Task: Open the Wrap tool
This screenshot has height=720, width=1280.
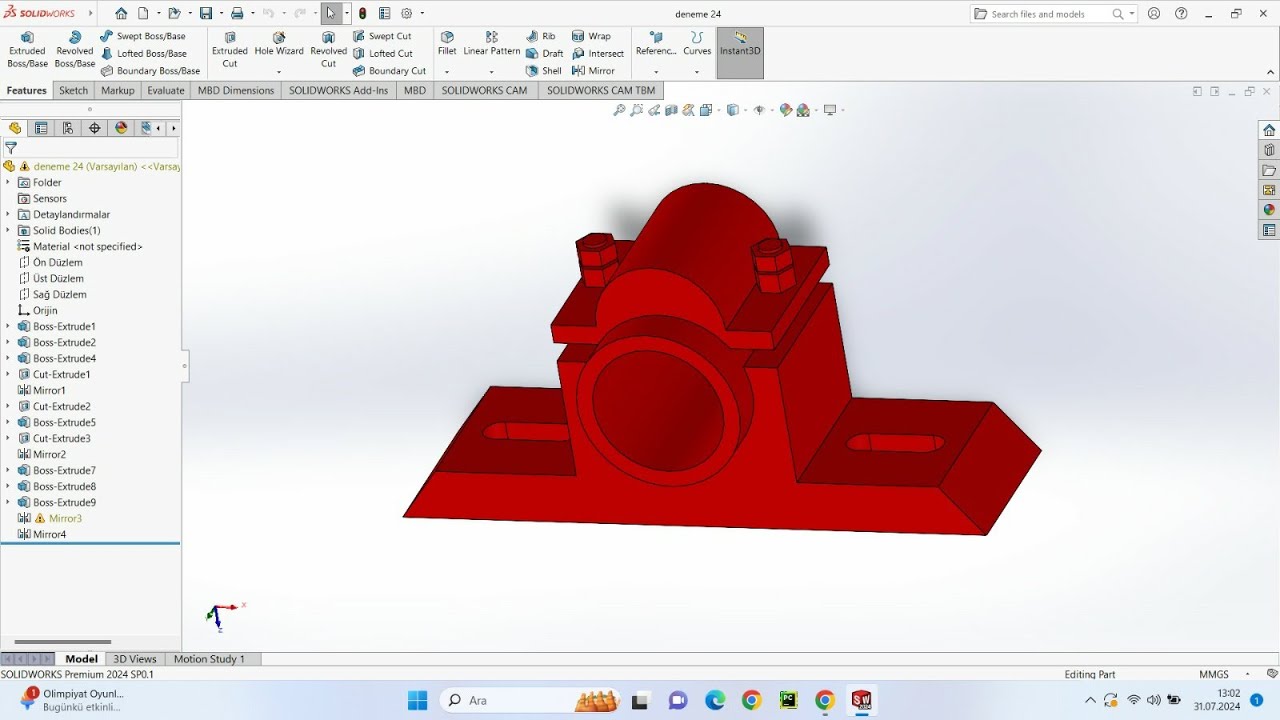Action: point(591,36)
